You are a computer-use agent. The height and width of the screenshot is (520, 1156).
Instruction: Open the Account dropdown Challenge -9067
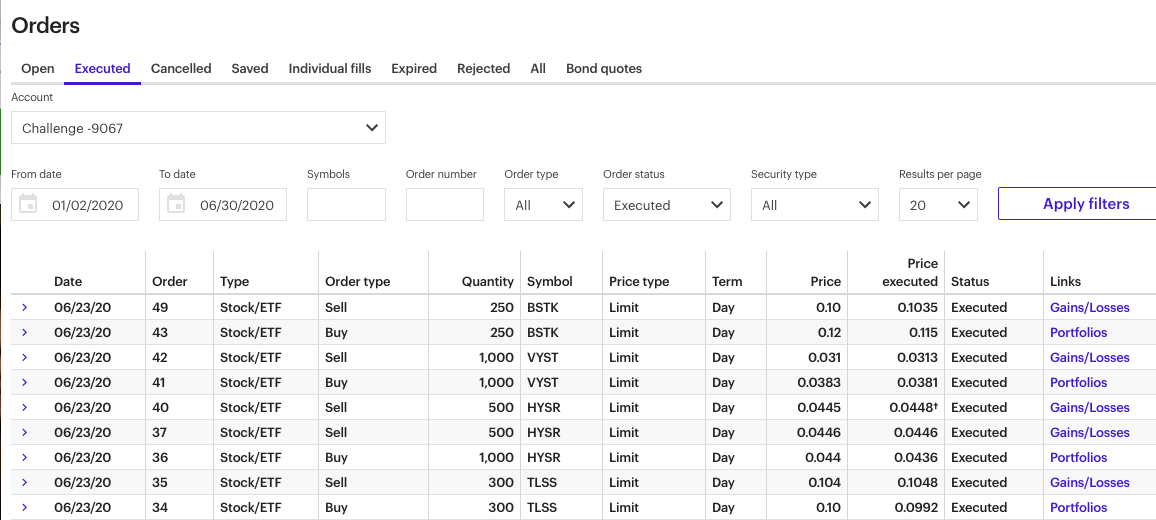coord(198,128)
